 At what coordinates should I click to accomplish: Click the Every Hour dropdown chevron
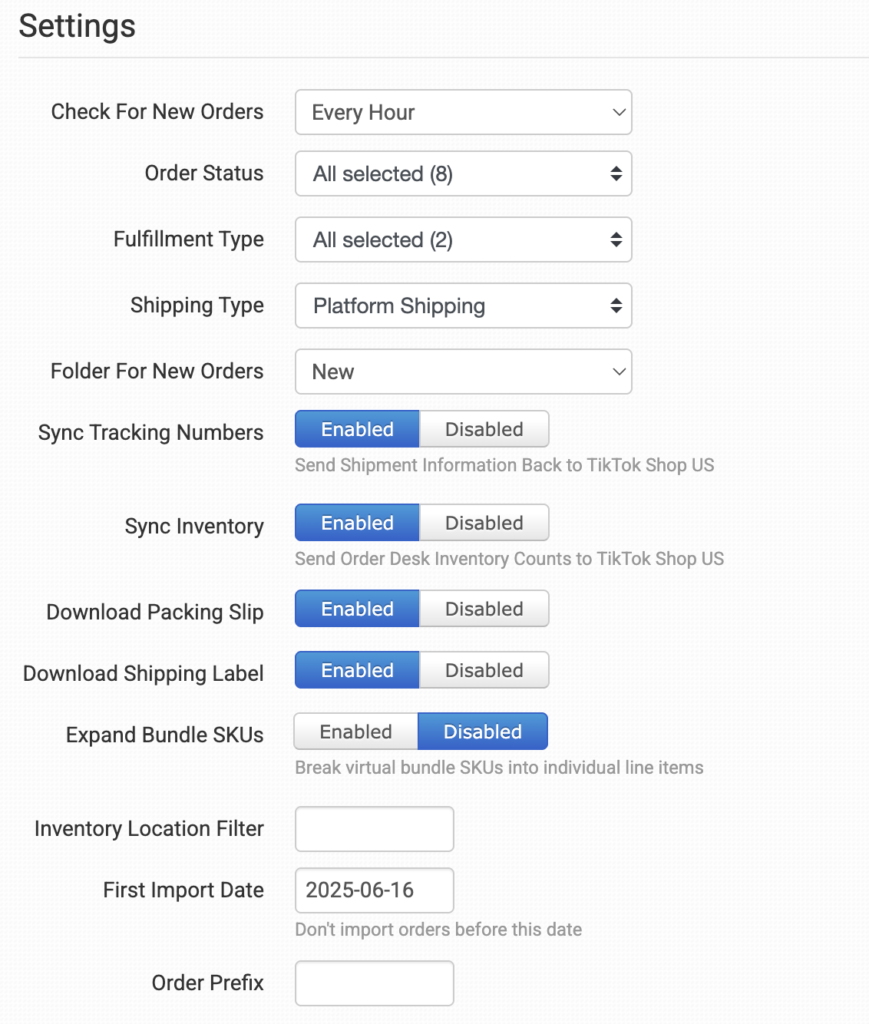pos(618,112)
